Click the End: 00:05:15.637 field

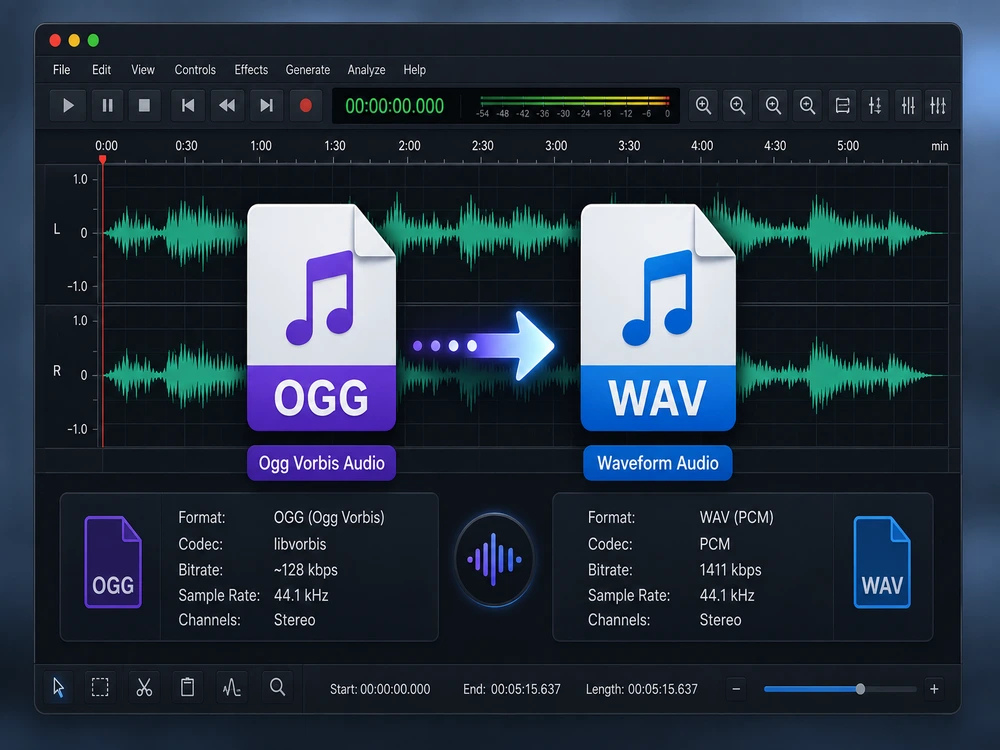511,689
